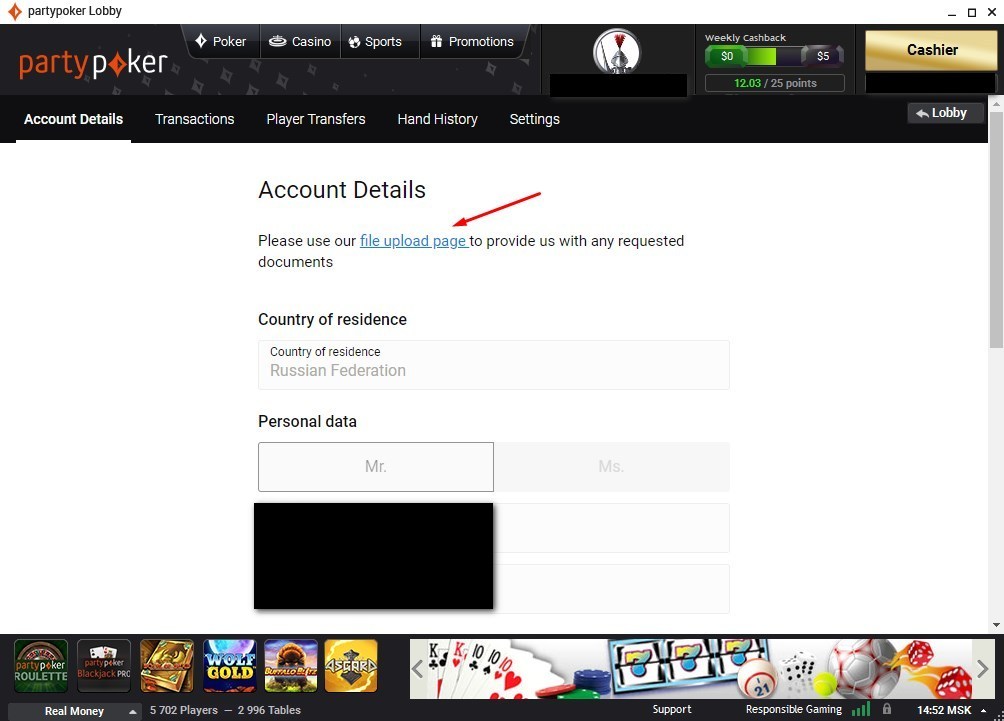Open the partypoker Roulette game icon
The width and height of the screenshot is (1004, 721).
[x=40, y=664]
